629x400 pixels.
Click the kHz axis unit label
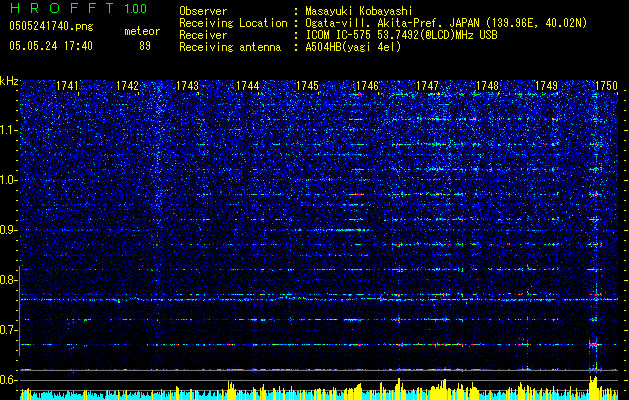click(x=9, y=81)
